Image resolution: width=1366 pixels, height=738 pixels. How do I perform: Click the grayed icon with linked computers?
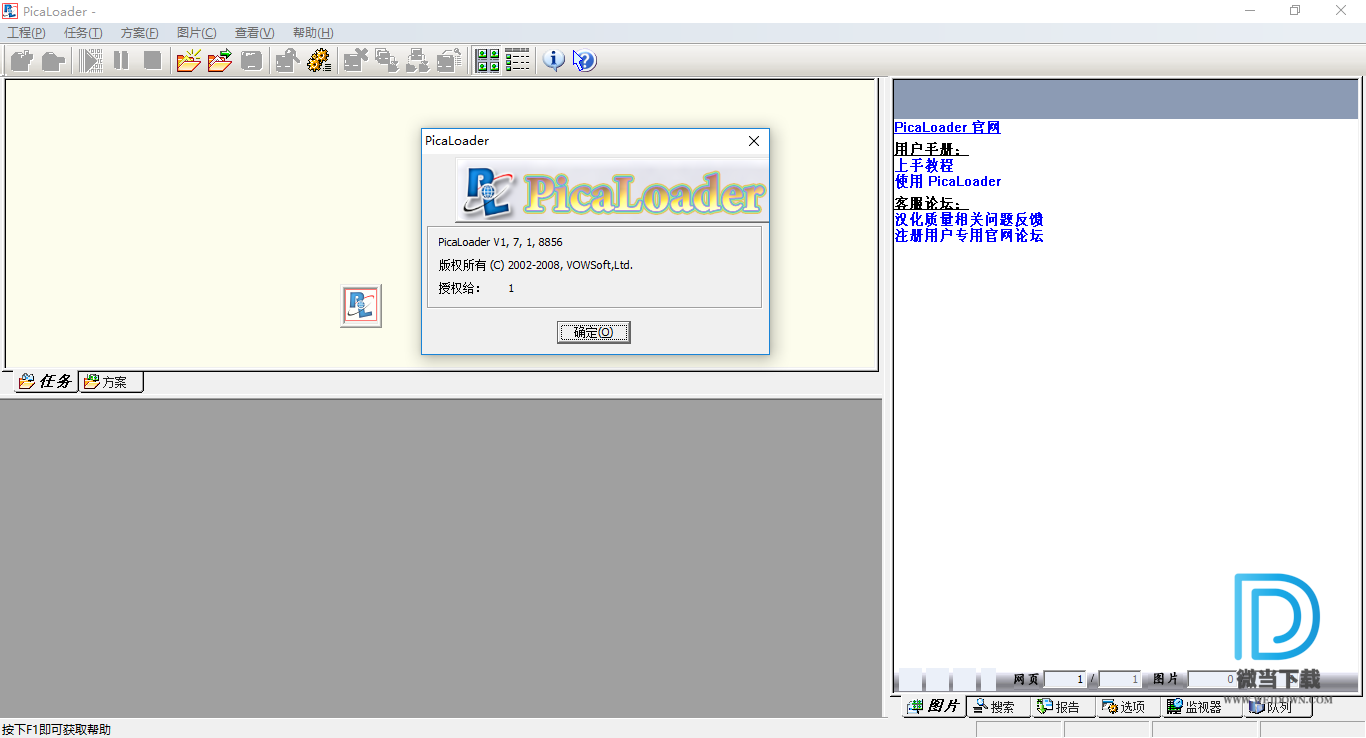tap(418, 61)
